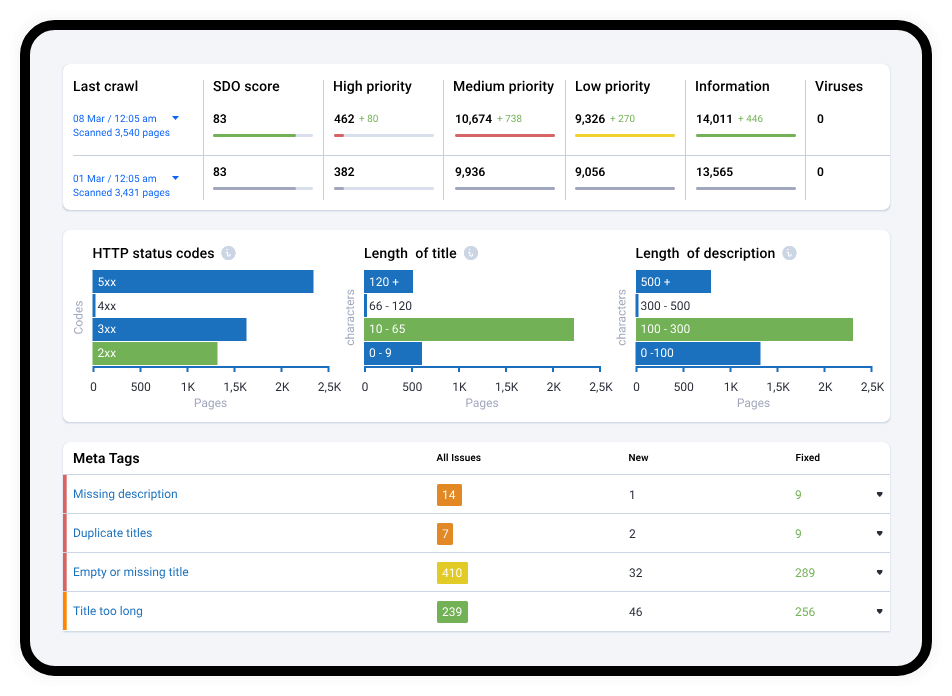952x696 pixels.
Task: Expand the Empty or missing title row
Action: pos(879,572)
